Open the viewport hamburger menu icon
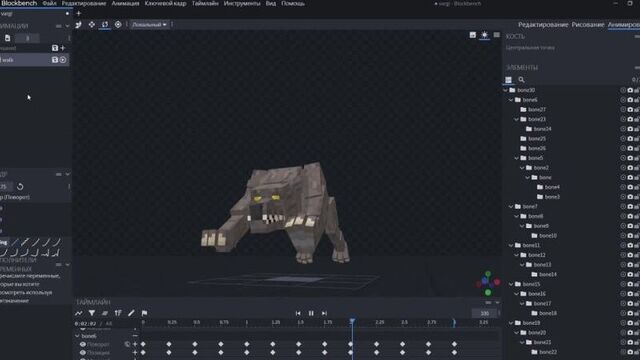This screenshot has width=640, height=360. point(497,35)
